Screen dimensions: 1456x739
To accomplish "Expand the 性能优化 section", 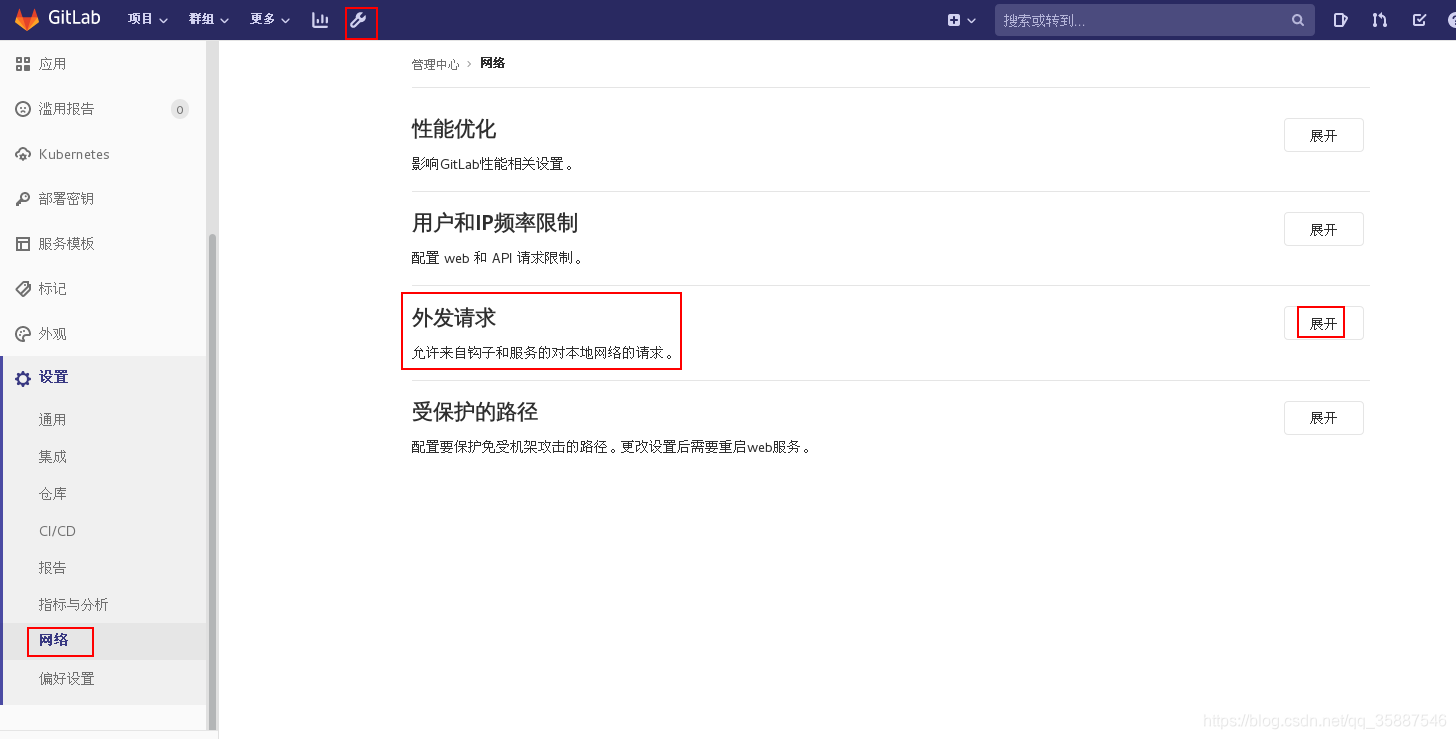I will (x=1323, y=134).
